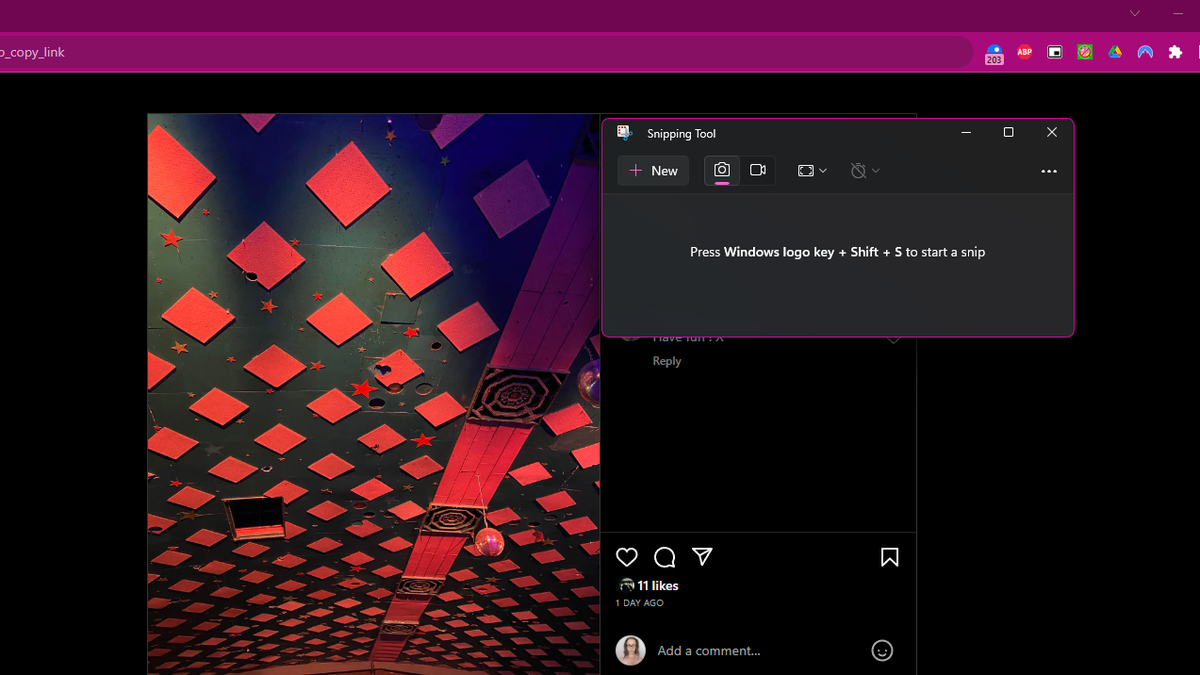
Task: Open the See more menu in Snipping Tool
Action: click(1048, 170)
